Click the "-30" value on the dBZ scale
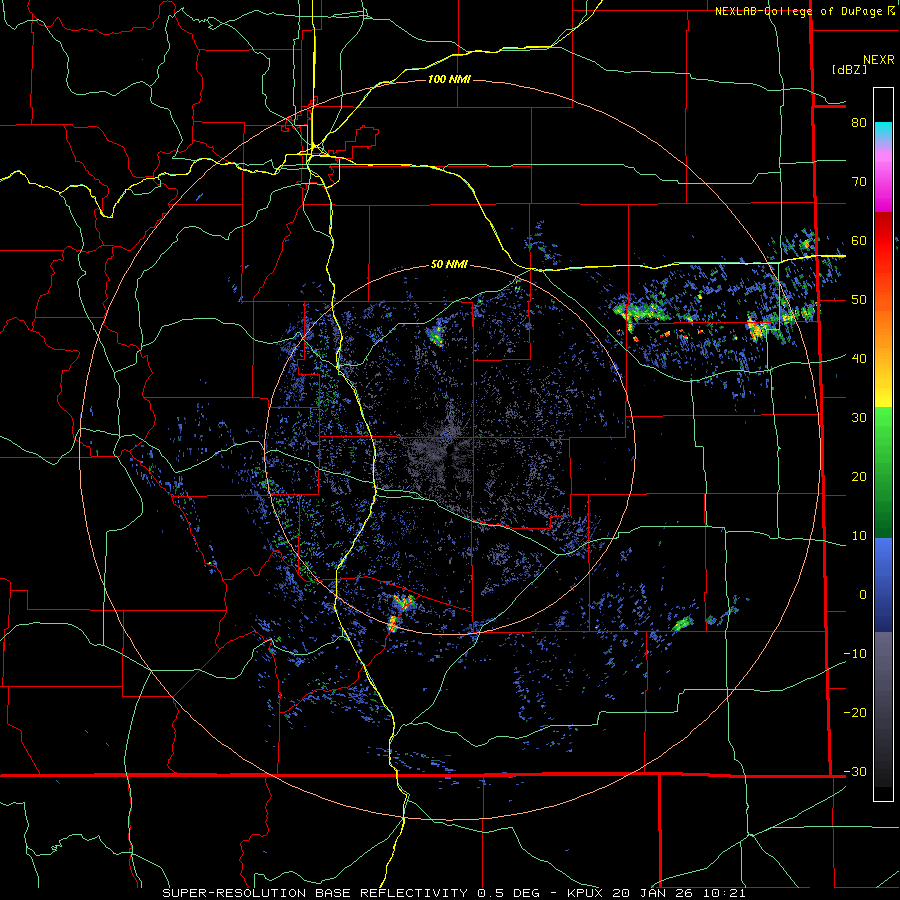900x900 pixels. (x=855, y=772)
